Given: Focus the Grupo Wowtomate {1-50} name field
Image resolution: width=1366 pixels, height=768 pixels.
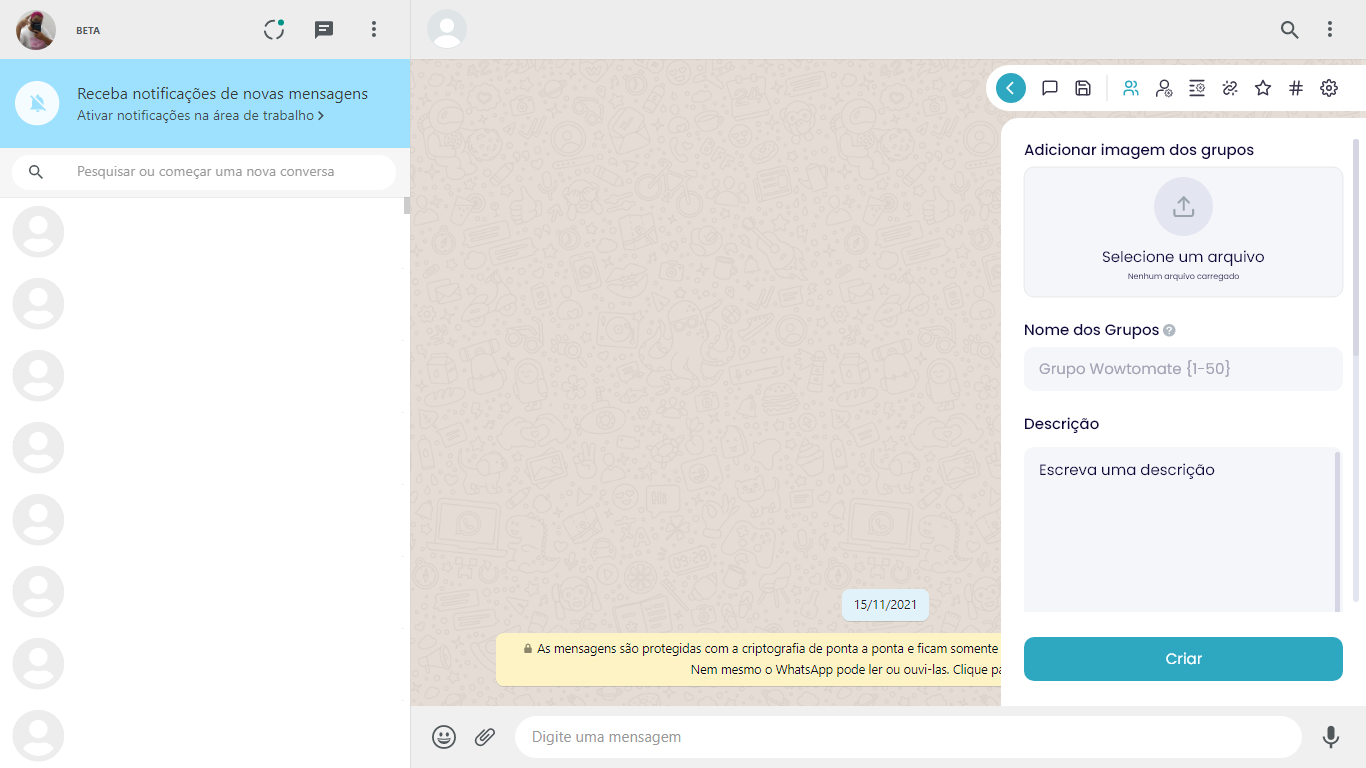Looking at the screenshot, I should click(x=1183, y=369).
